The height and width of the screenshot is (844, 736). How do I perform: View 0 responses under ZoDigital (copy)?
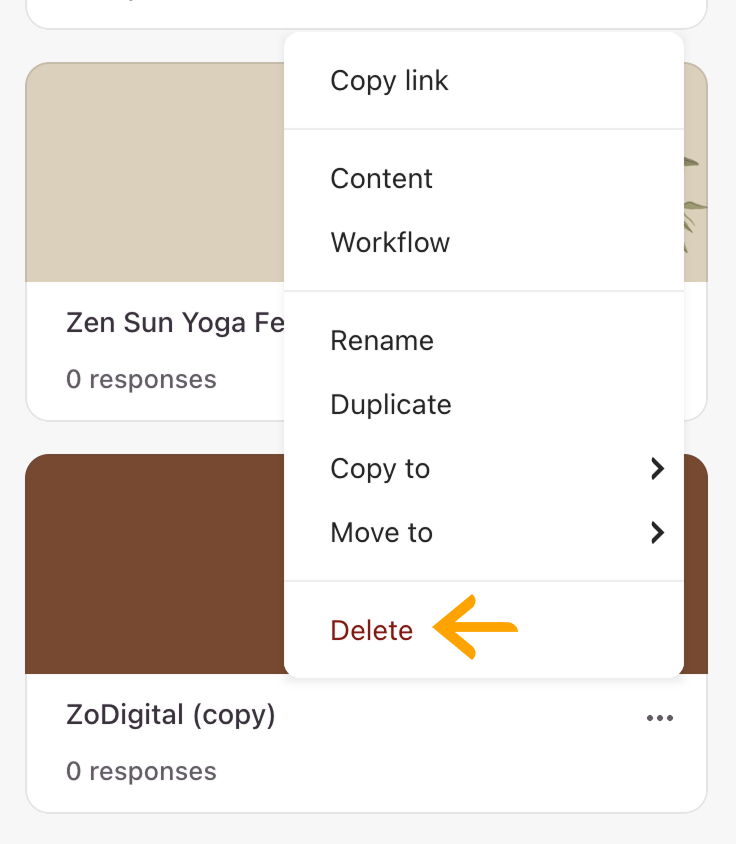click(x=141, y=771)
